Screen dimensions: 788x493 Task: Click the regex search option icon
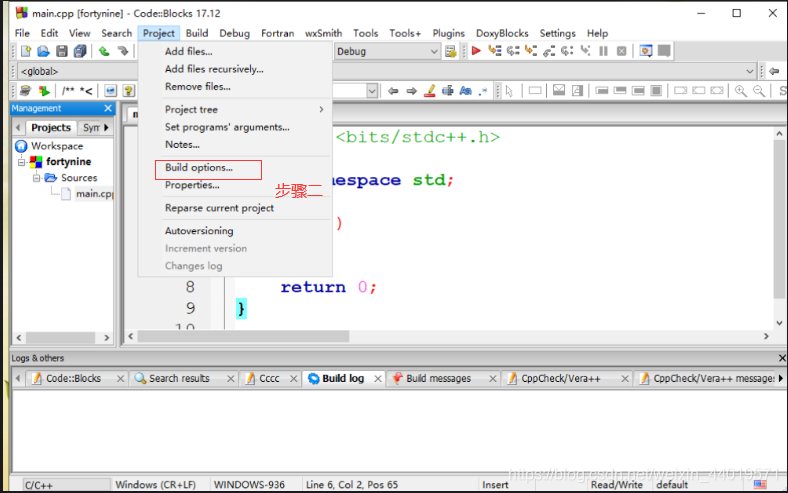[x=483, y=91]
